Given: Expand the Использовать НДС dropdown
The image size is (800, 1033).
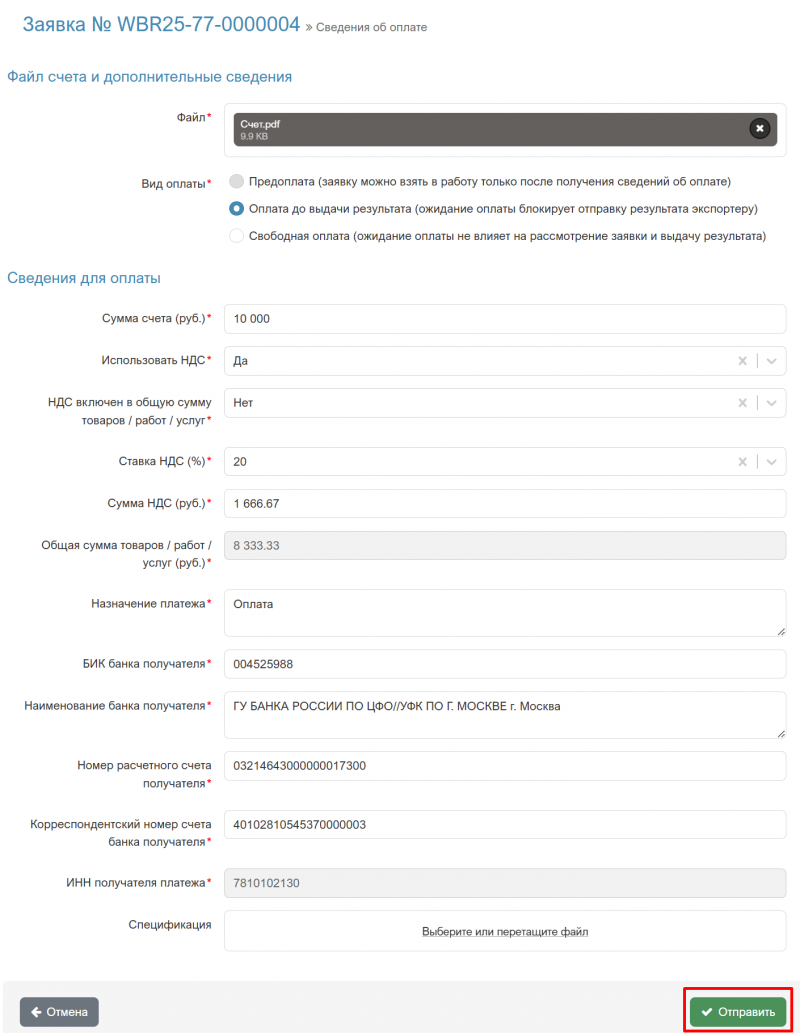Looking at the screenshot, I should [x=771, y=361].
